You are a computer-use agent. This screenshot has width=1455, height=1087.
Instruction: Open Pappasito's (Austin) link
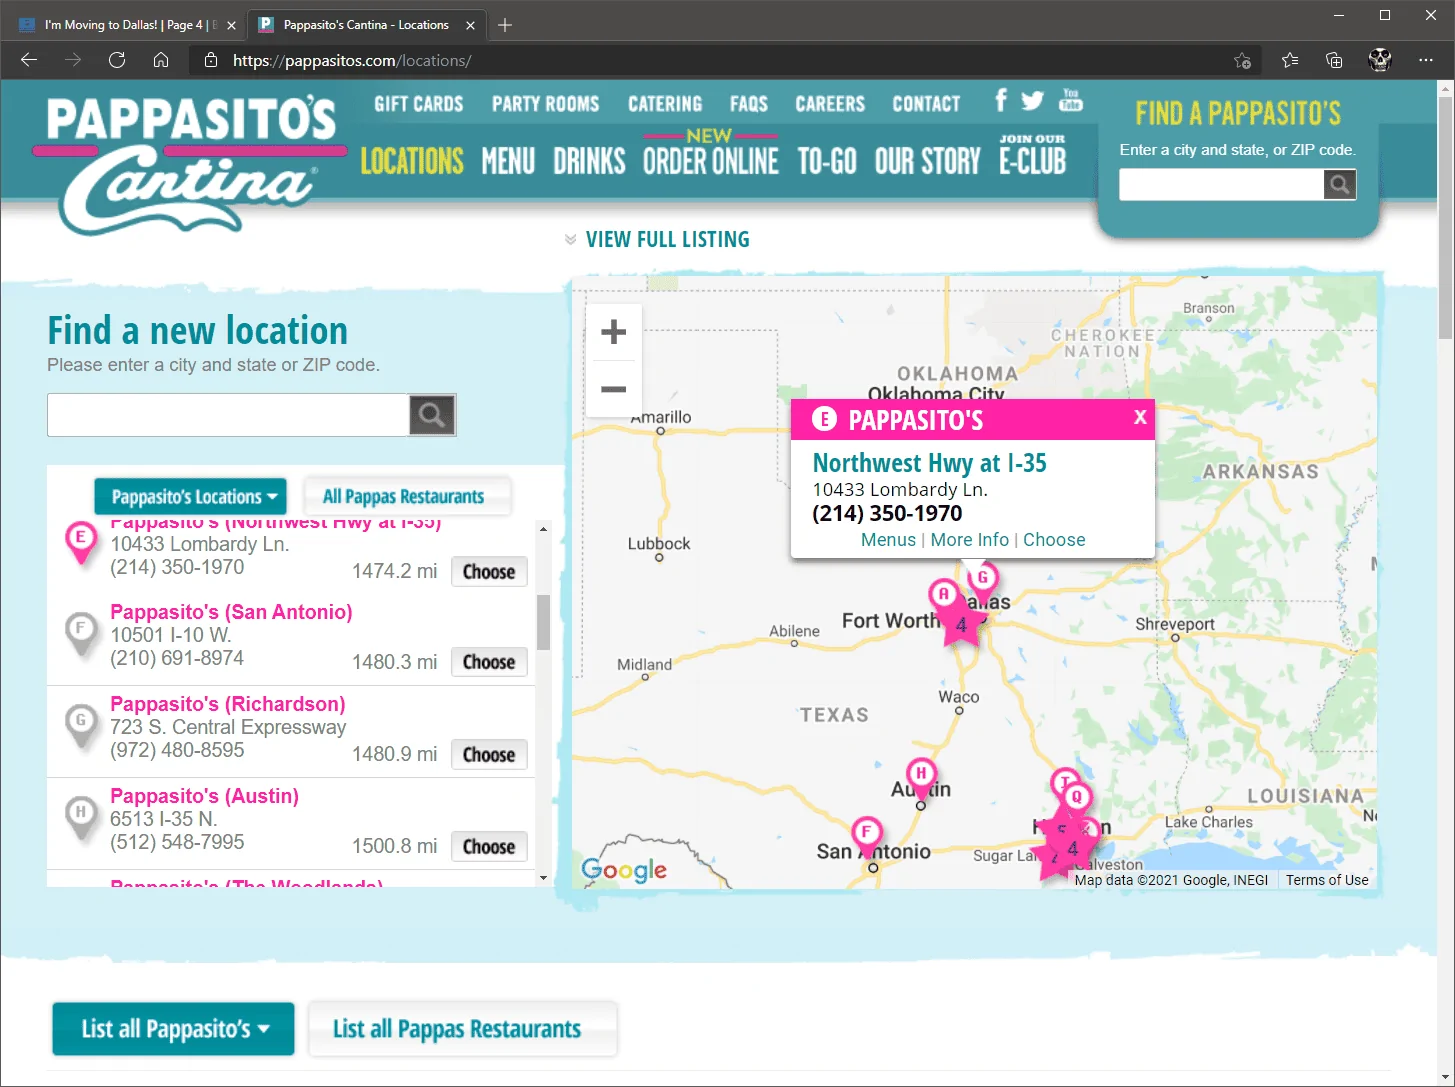click(205, 796)
